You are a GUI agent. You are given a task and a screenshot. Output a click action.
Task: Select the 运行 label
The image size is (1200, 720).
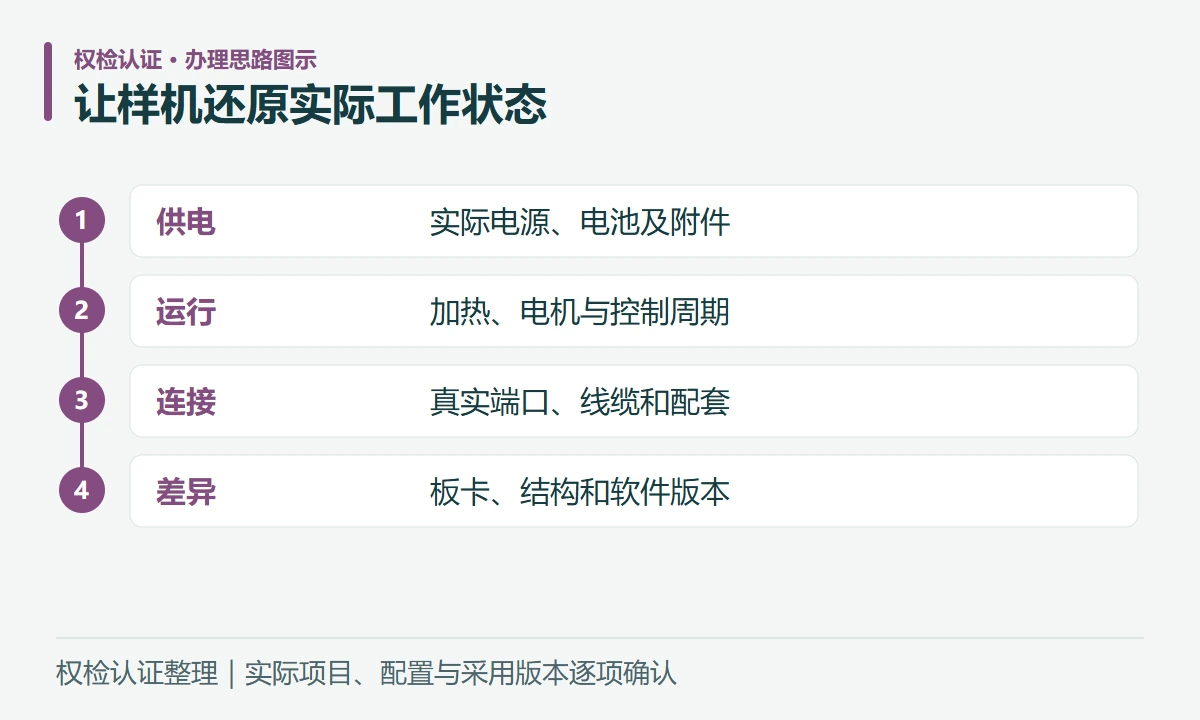(x=186, y=311)
